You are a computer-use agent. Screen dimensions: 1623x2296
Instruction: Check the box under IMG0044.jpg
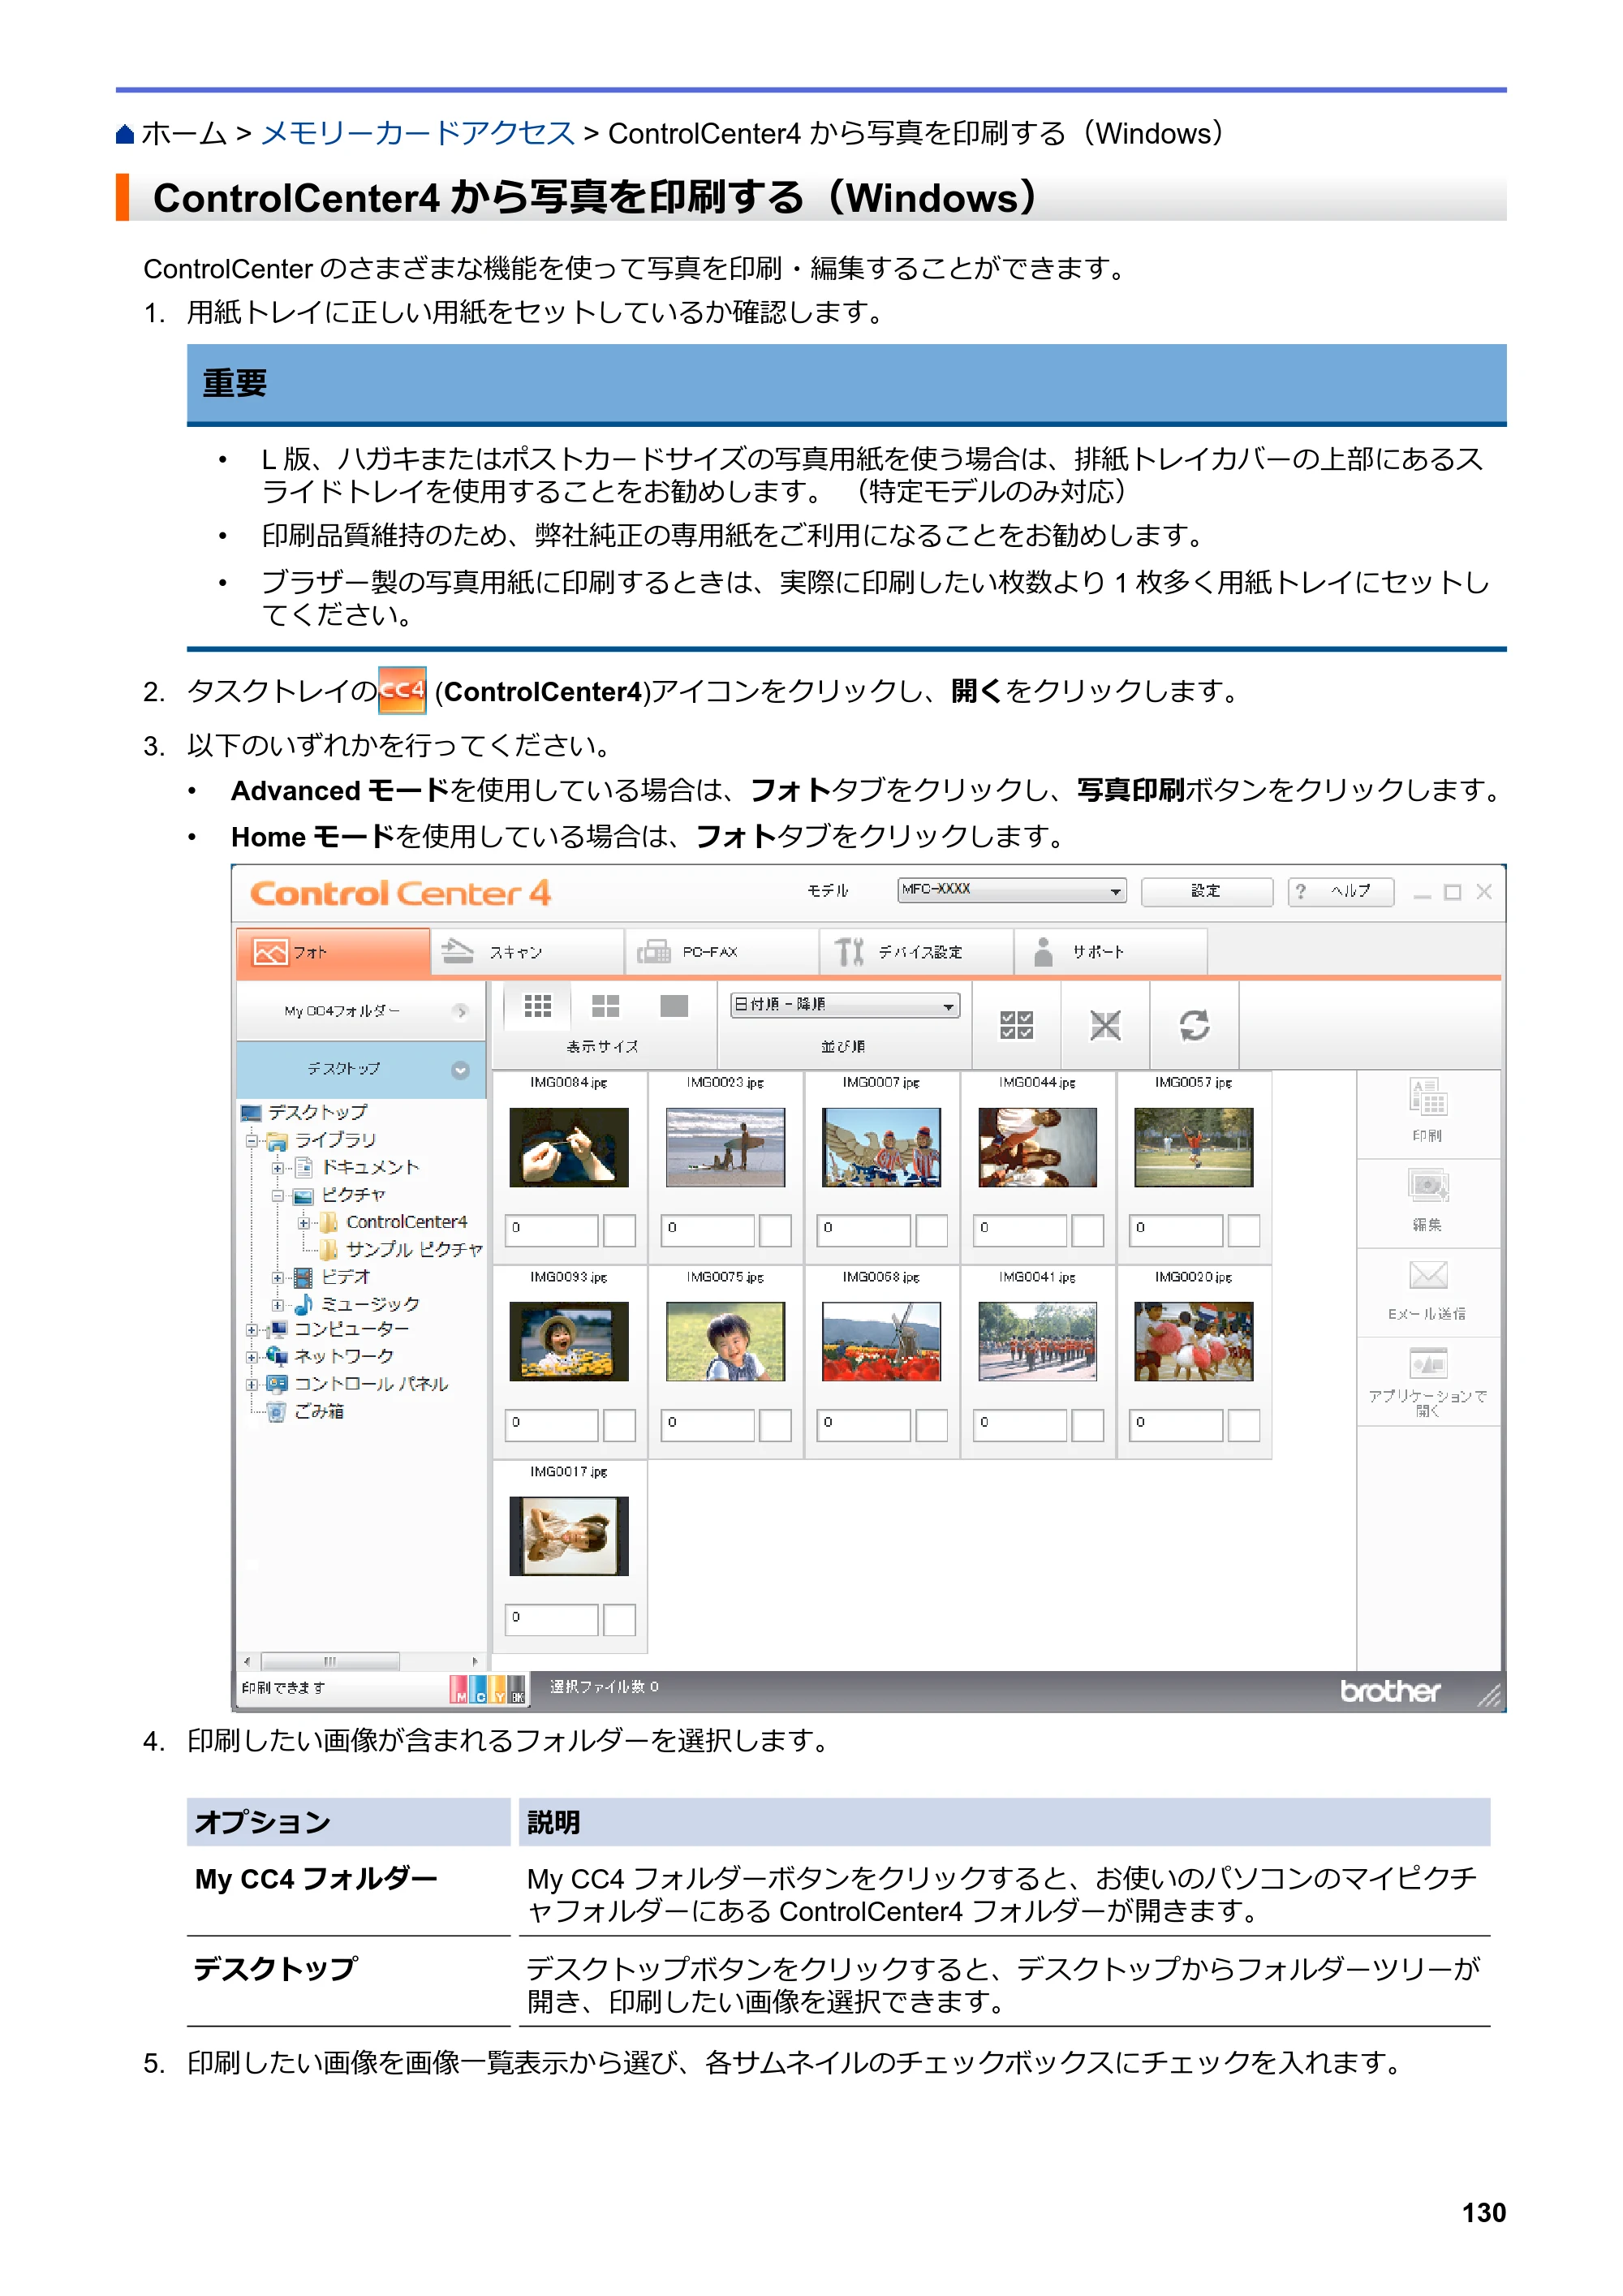[1088, 1230]
